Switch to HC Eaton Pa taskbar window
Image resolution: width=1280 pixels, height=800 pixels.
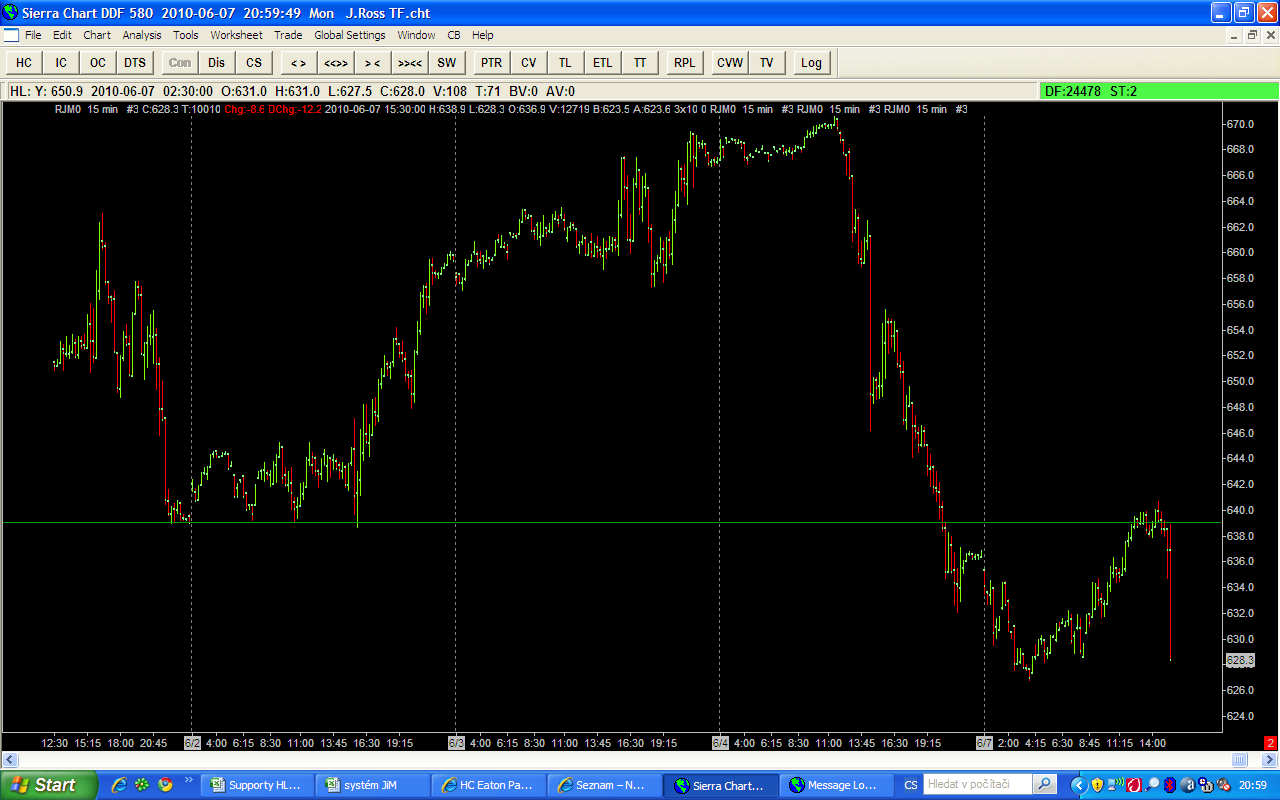490,785
